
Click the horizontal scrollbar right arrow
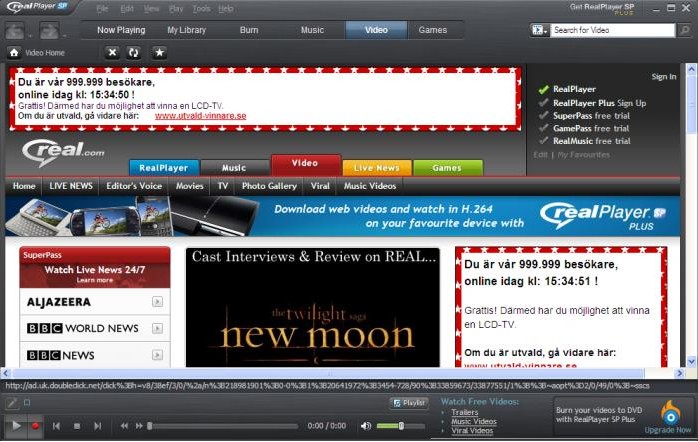tap(680, 373)
